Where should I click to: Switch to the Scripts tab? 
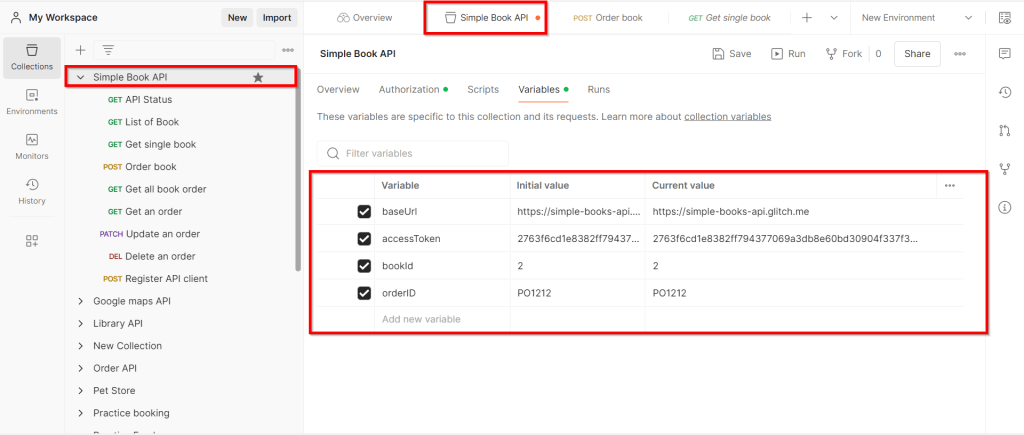[483, 90]
